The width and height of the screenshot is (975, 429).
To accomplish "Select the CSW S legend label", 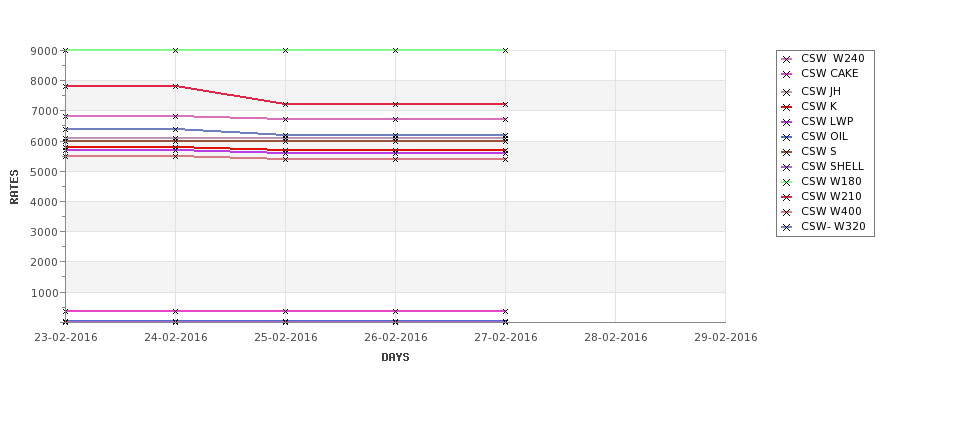I will [x=818, y=152].
